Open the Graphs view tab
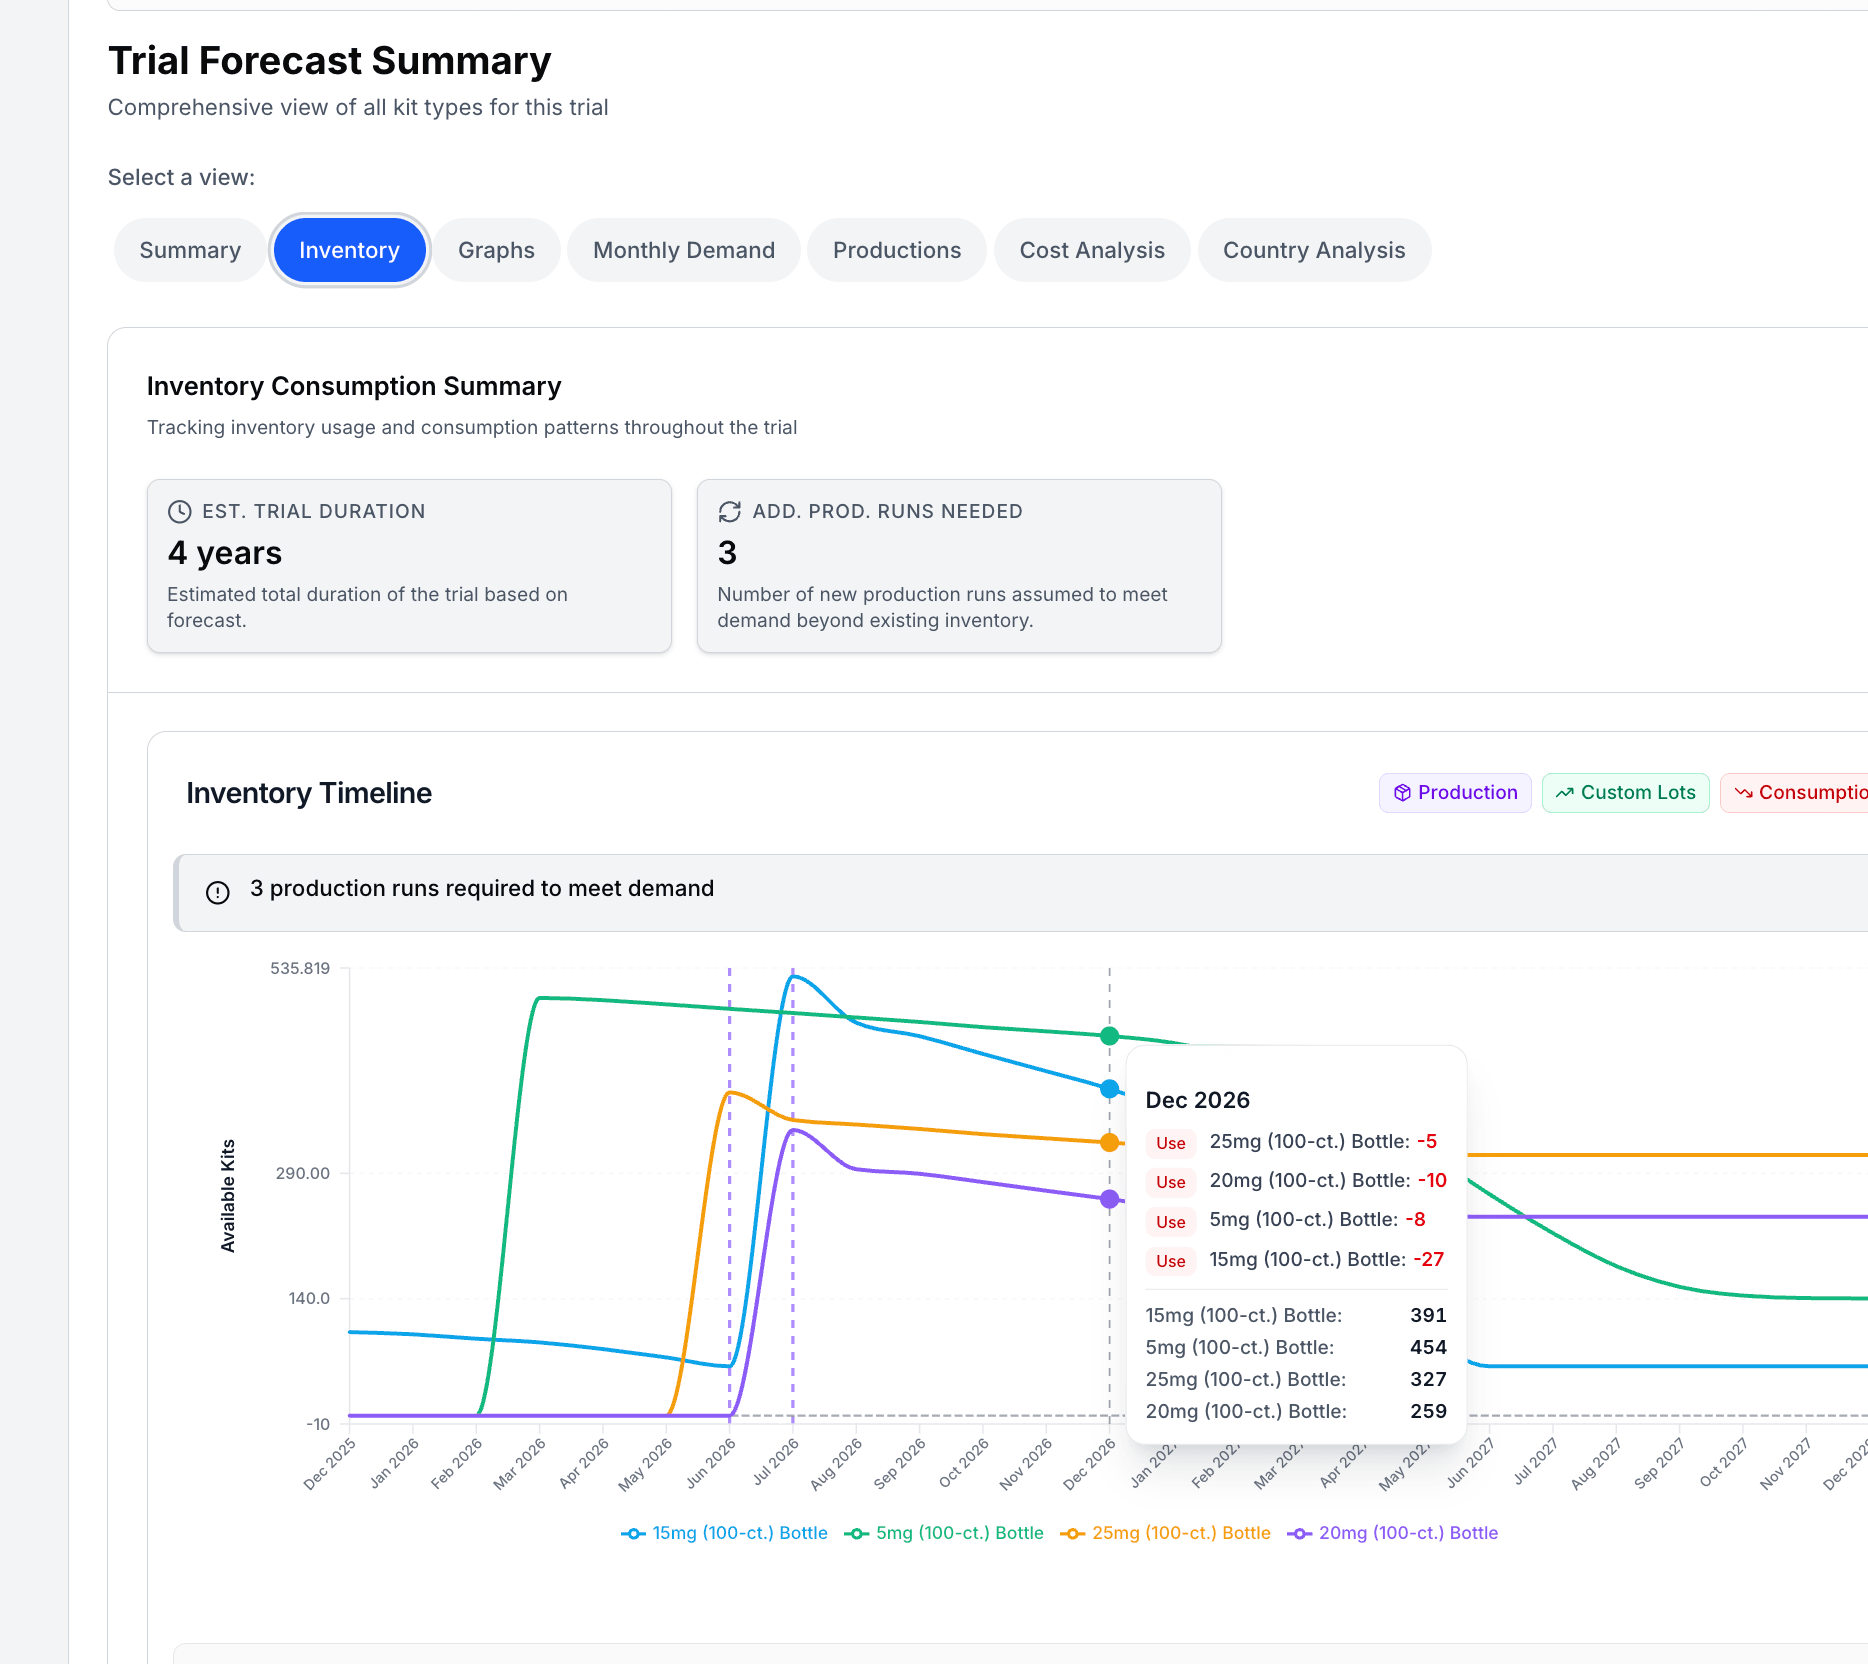Screen dimensions: 1868x1664 496,250
